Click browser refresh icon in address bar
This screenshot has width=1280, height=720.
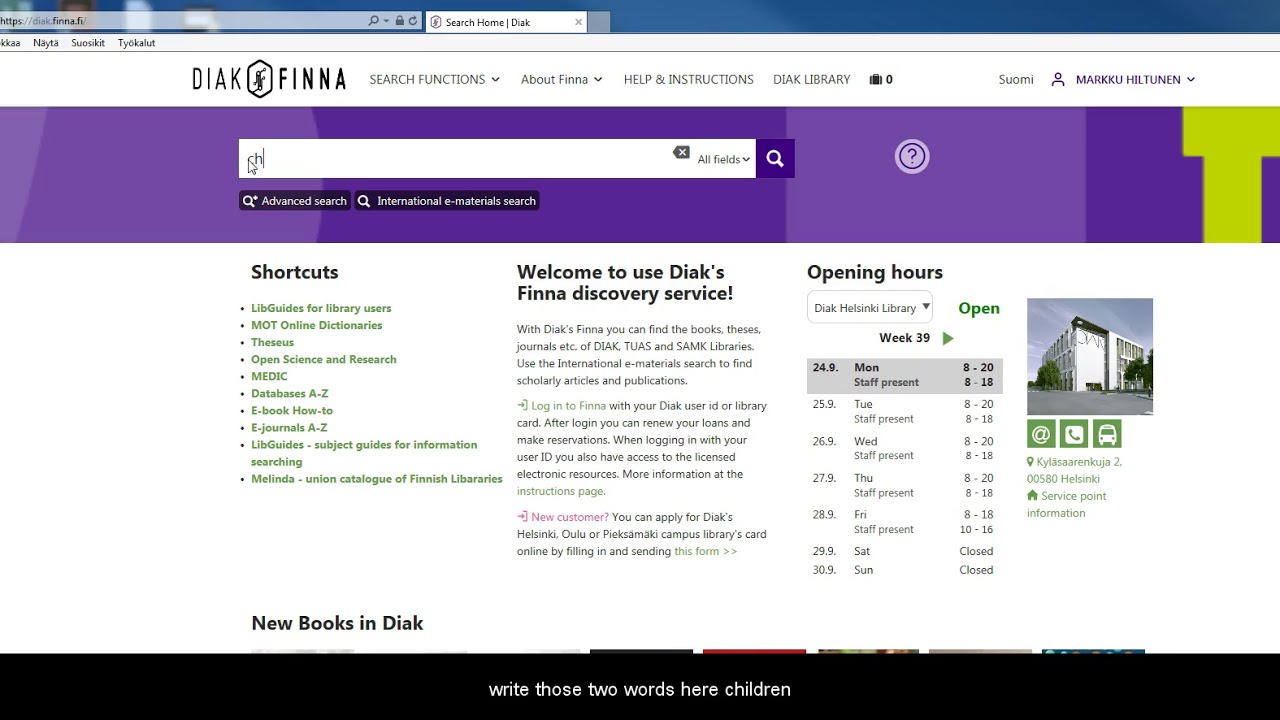click(412, 21)
